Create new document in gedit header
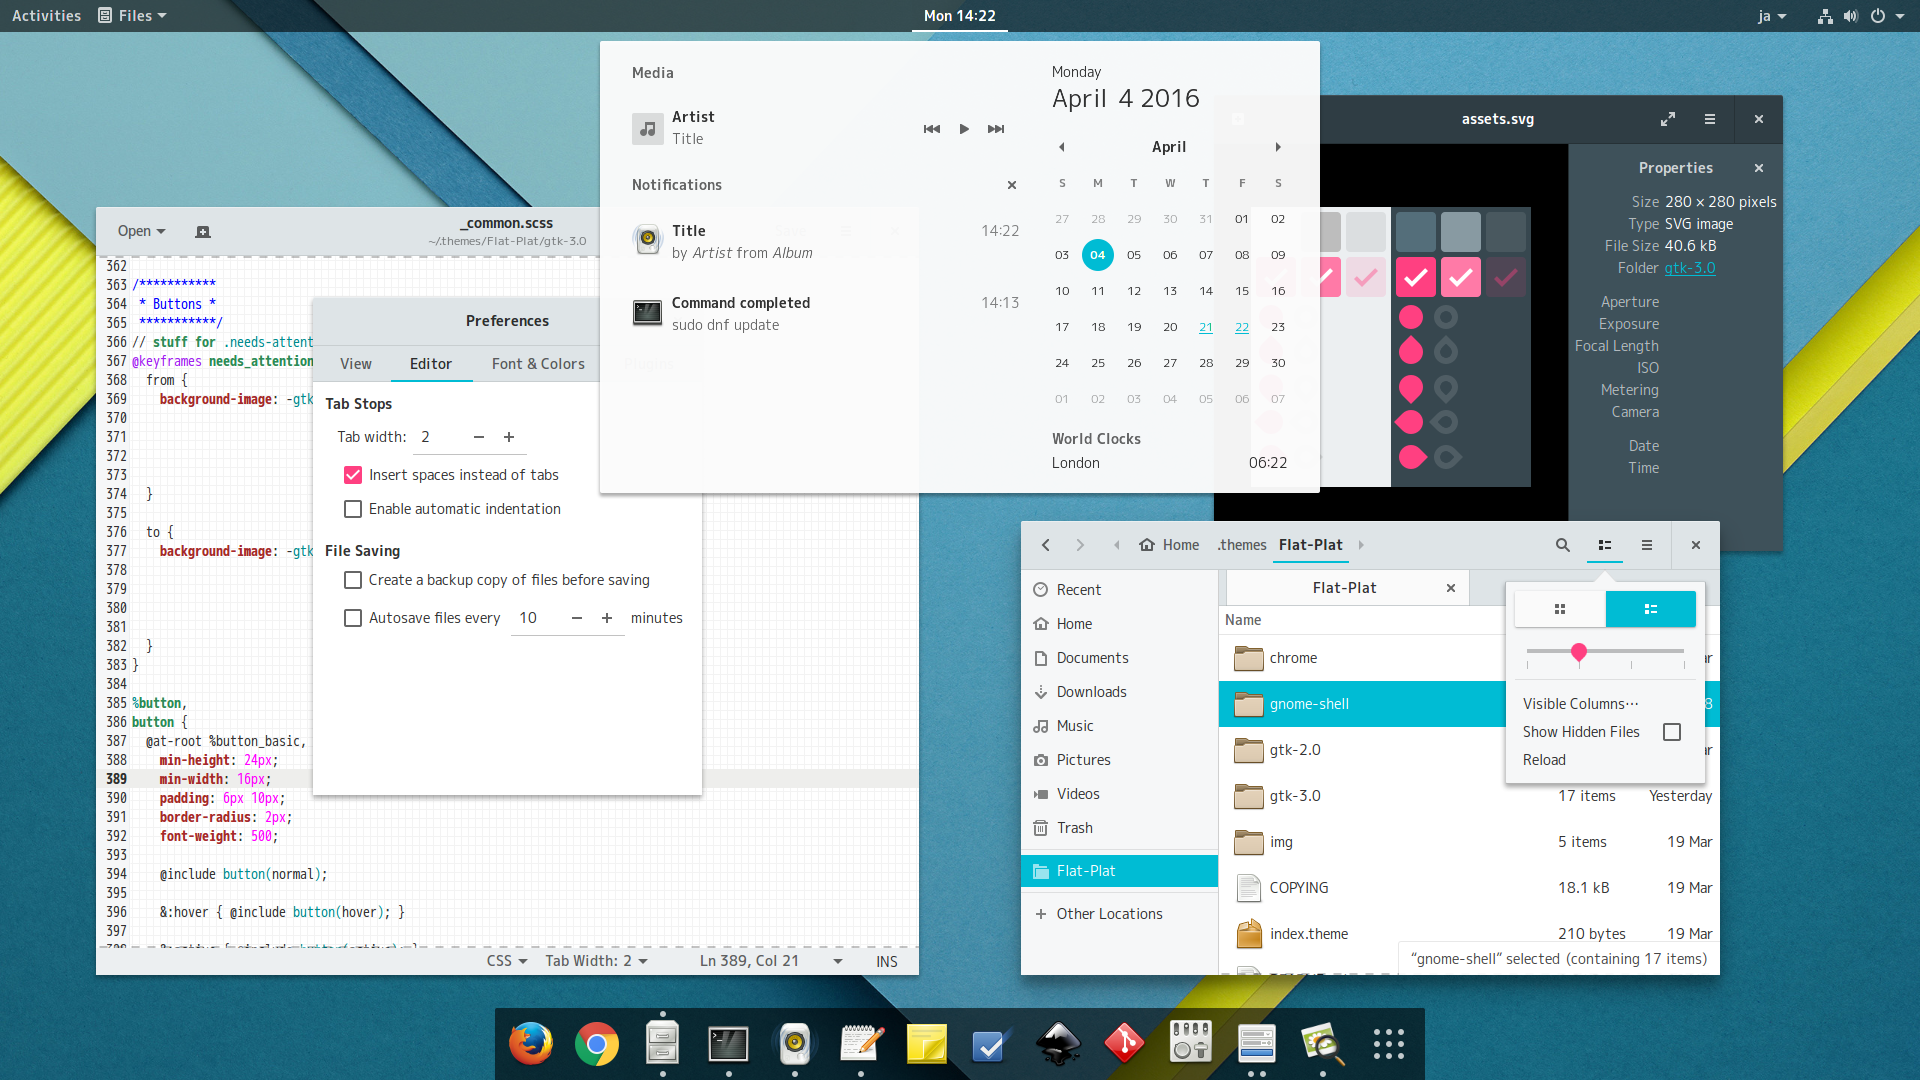 (x=203, y=232)
